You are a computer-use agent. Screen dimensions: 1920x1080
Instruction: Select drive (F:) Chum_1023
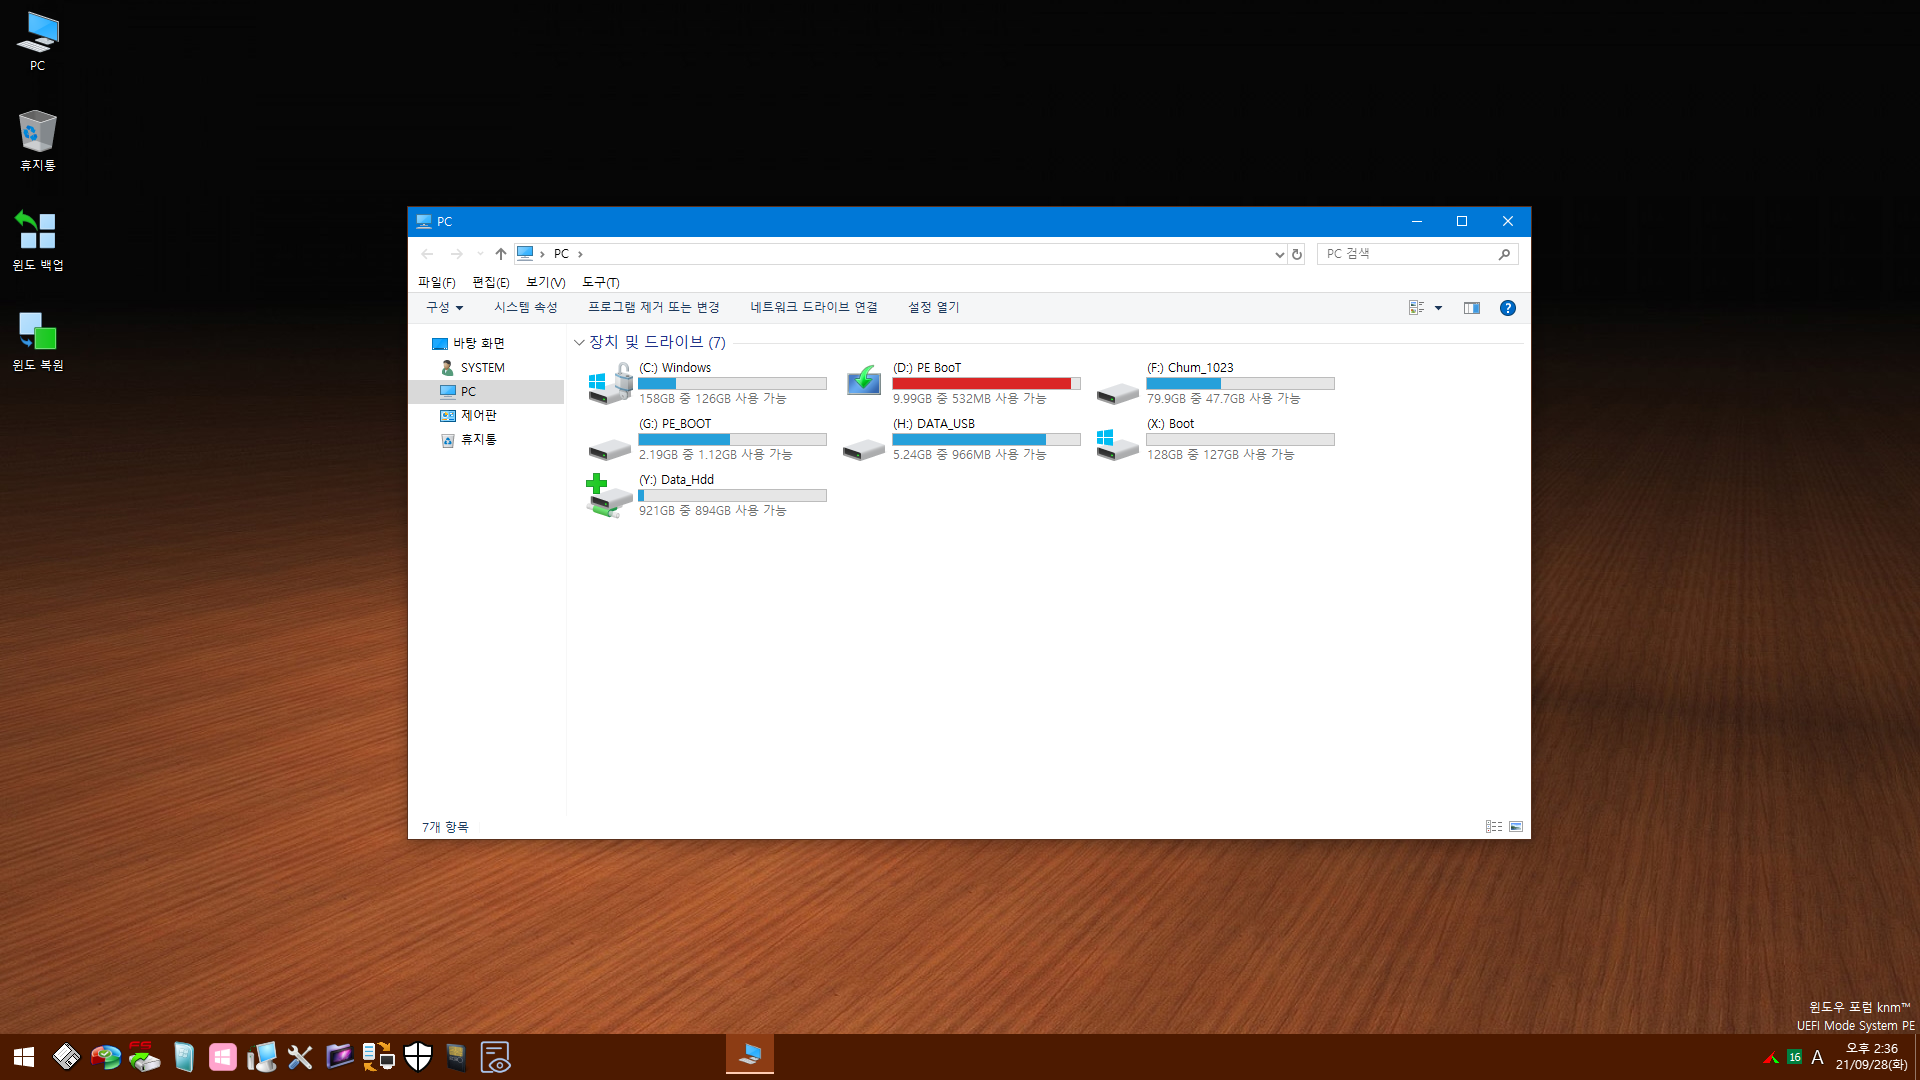pos(1217,383)
